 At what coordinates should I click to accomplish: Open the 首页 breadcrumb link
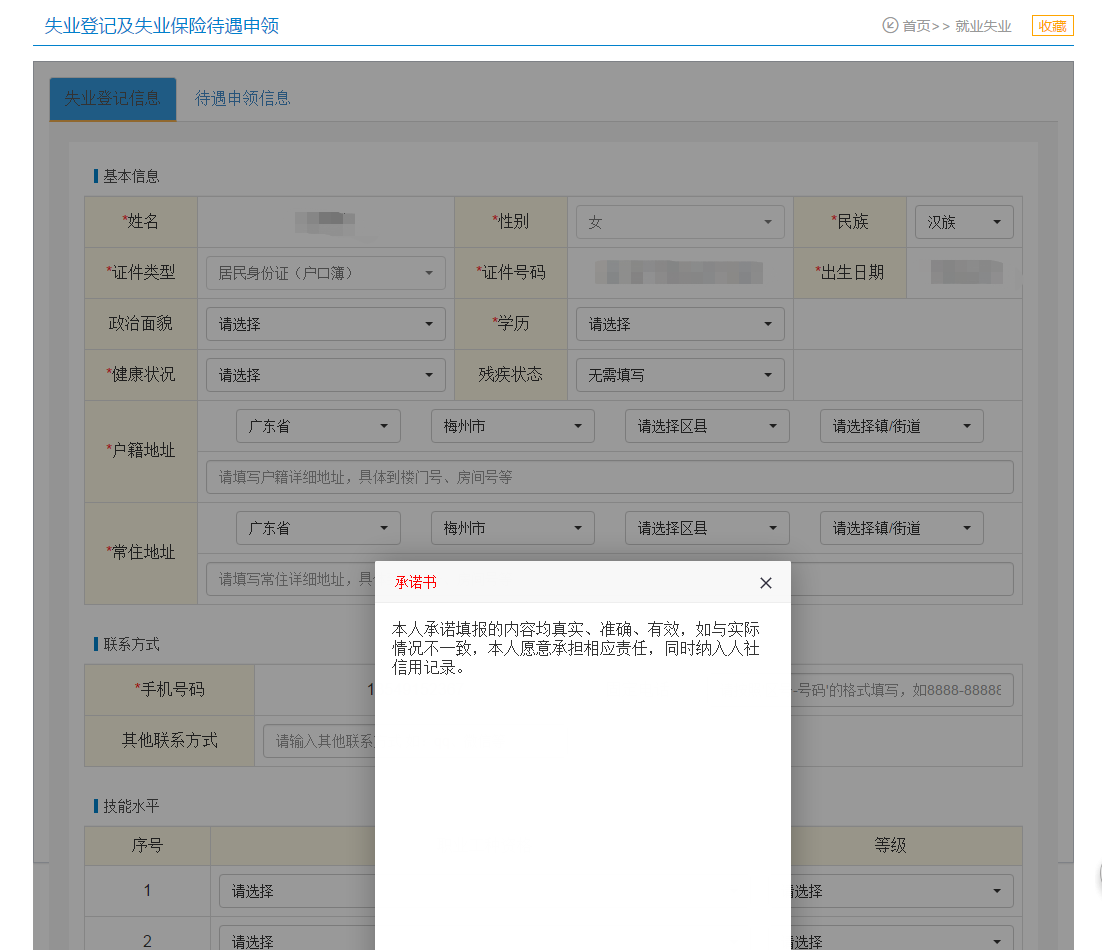(x=916, y=26)
